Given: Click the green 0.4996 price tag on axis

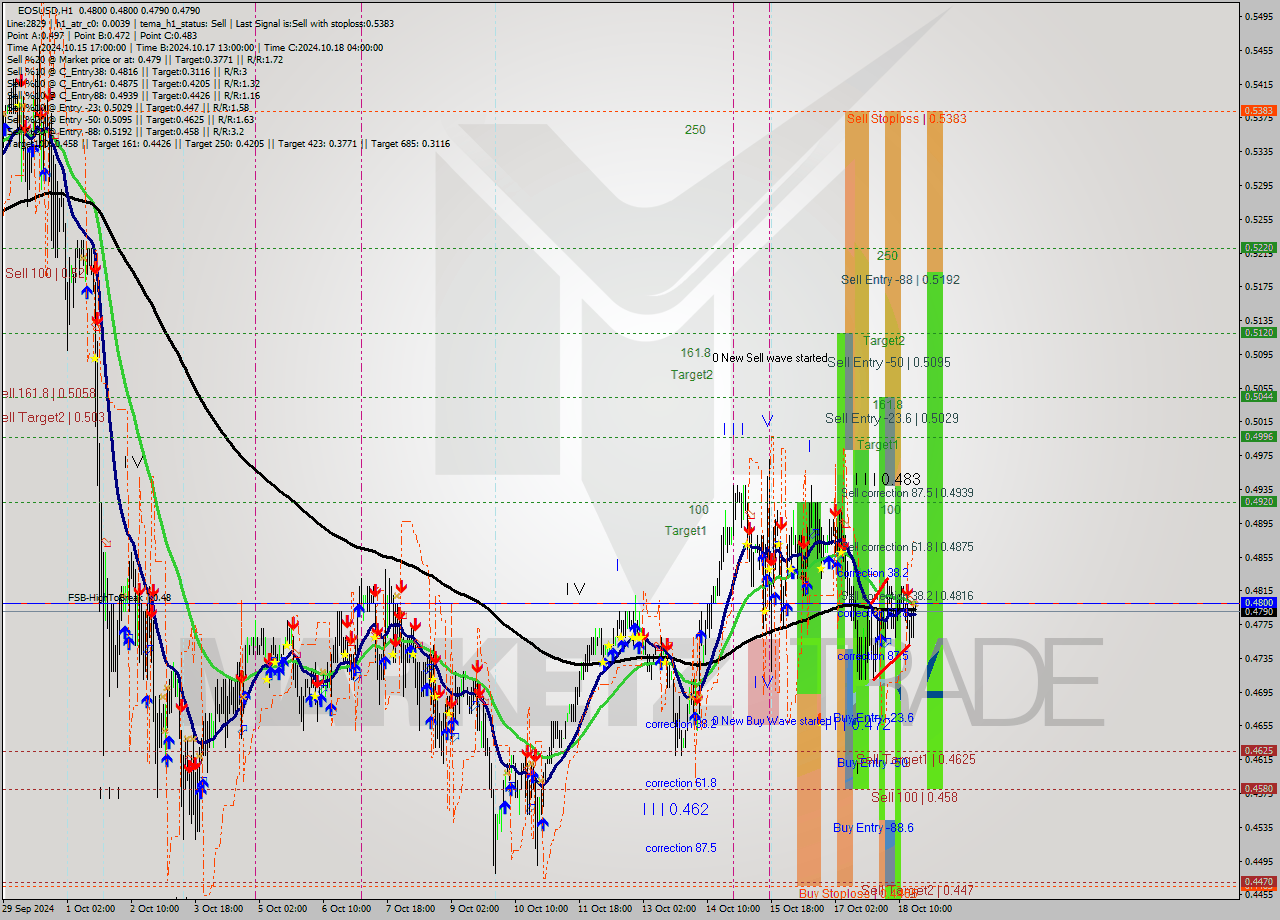Looking at the screenshot, I should pyautogui.click(x=1257, y=436).
